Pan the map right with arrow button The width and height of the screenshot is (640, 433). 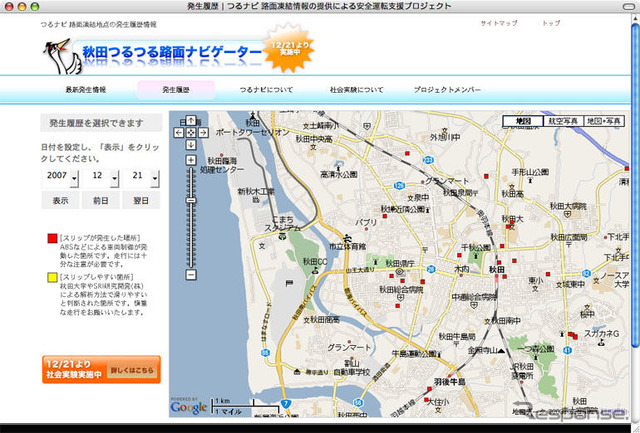click(203, 133)
